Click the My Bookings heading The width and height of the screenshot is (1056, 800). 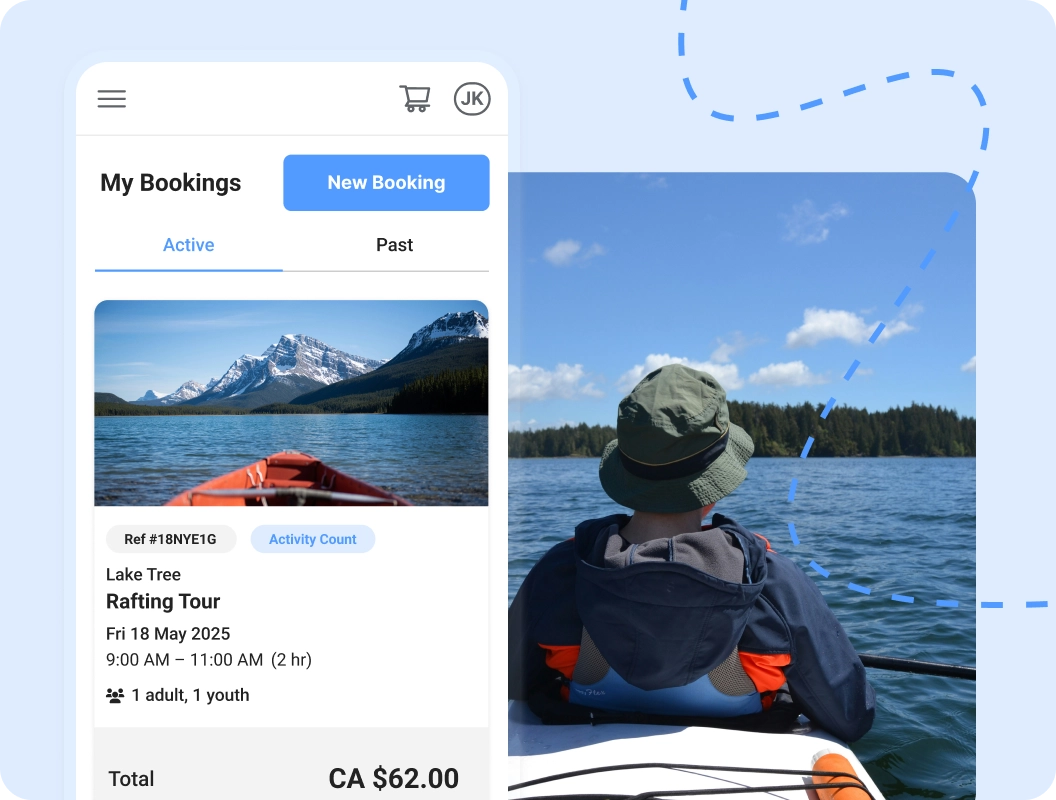[x=170, y=183]
